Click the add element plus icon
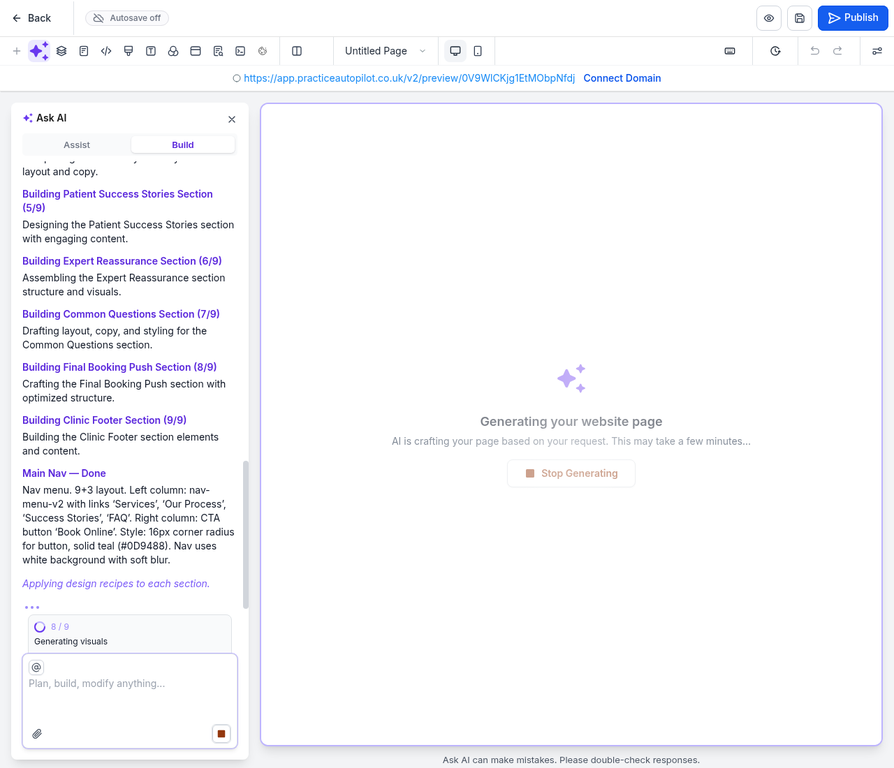Viewport: 894px width, 768px height. (17, 51)
